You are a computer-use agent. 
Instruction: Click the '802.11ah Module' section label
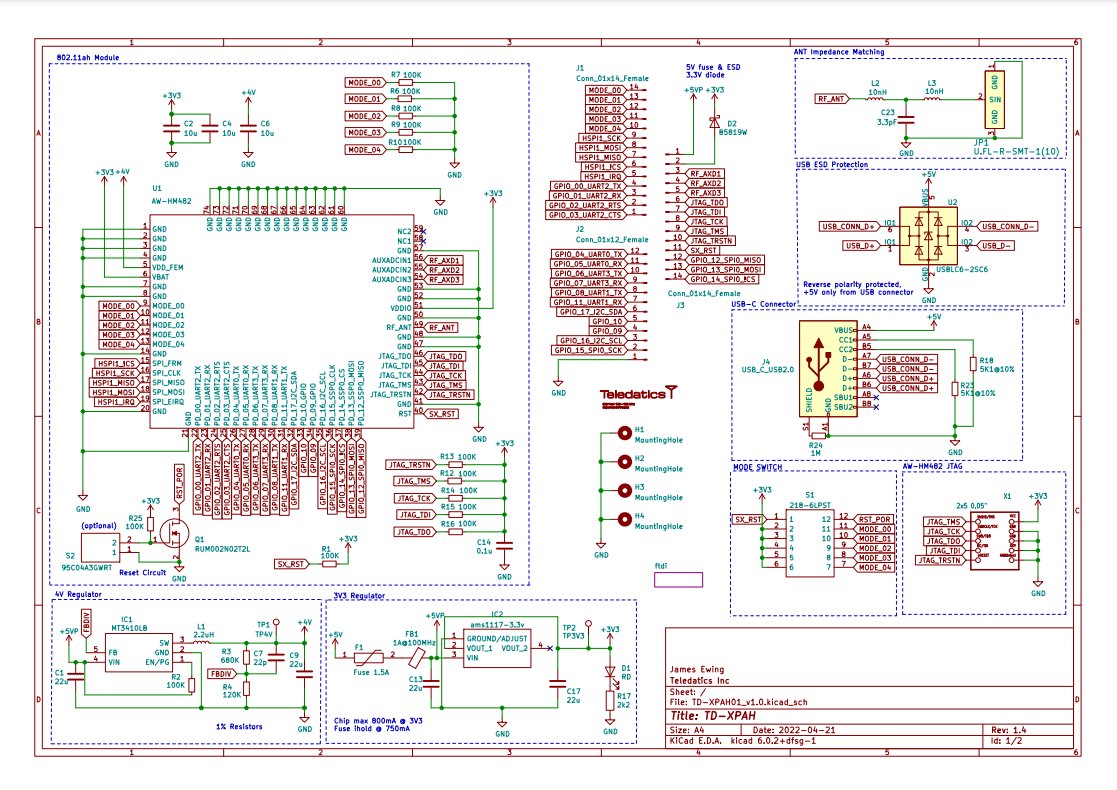coord(88,58)
